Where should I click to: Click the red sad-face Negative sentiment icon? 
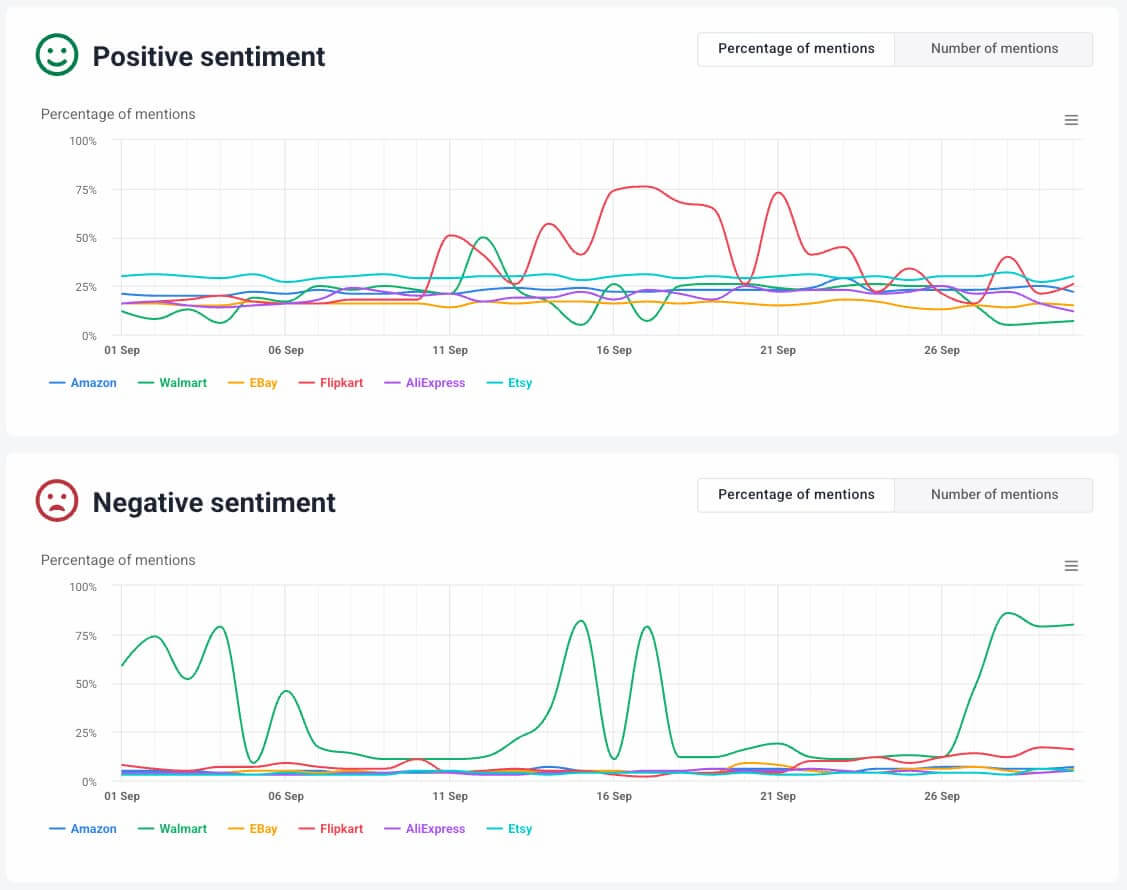(x=56, y=501)
